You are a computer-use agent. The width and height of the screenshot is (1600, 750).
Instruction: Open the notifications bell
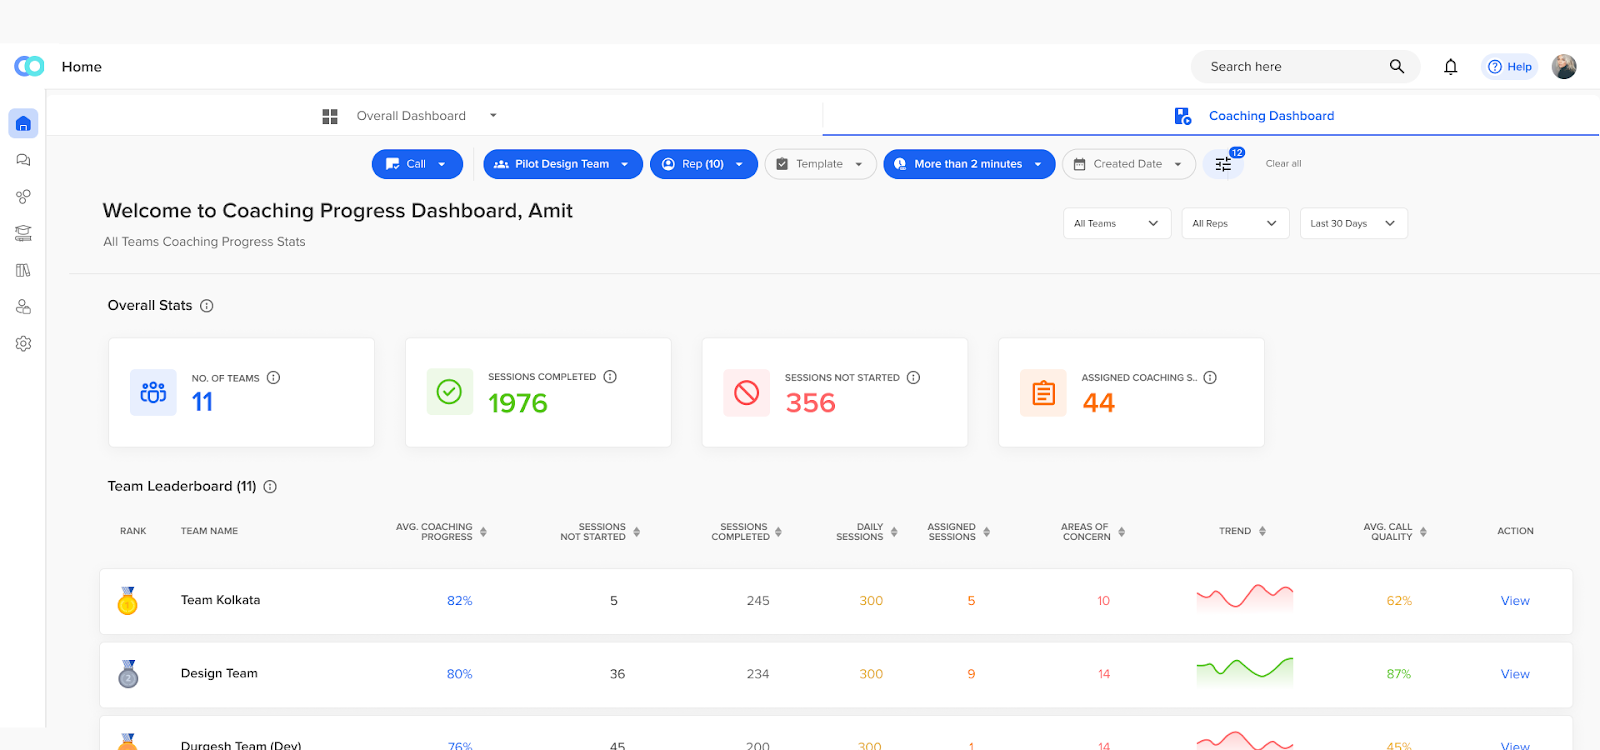tap(1450, 67)
